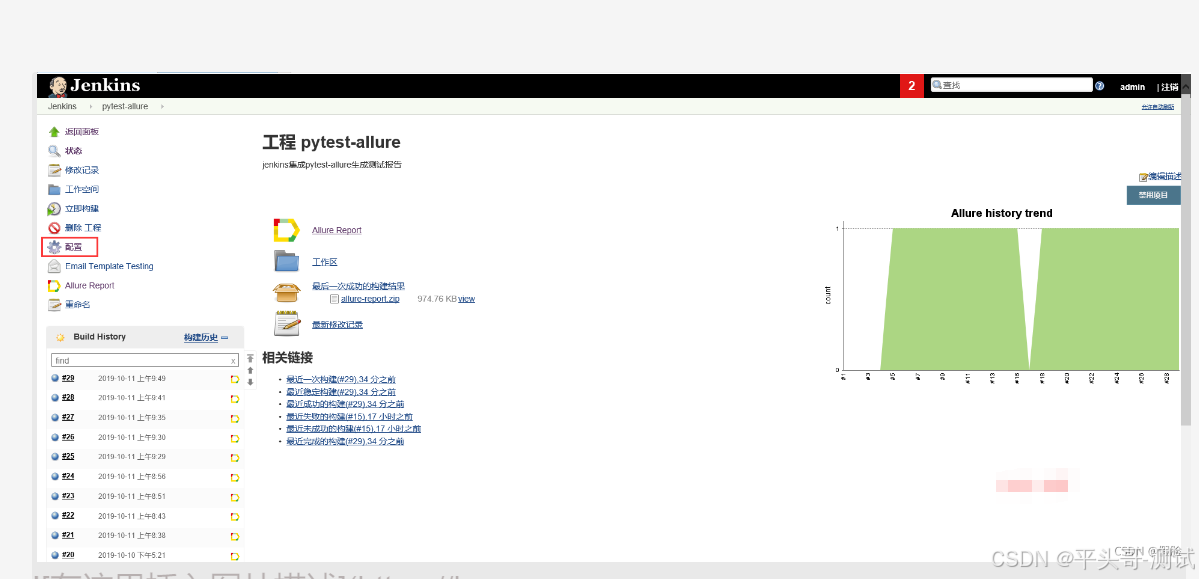Image resolution: width=1199 pixels, height=579 pixels.
Task: Open build #22 number link
Action: (x=68, y=515)
